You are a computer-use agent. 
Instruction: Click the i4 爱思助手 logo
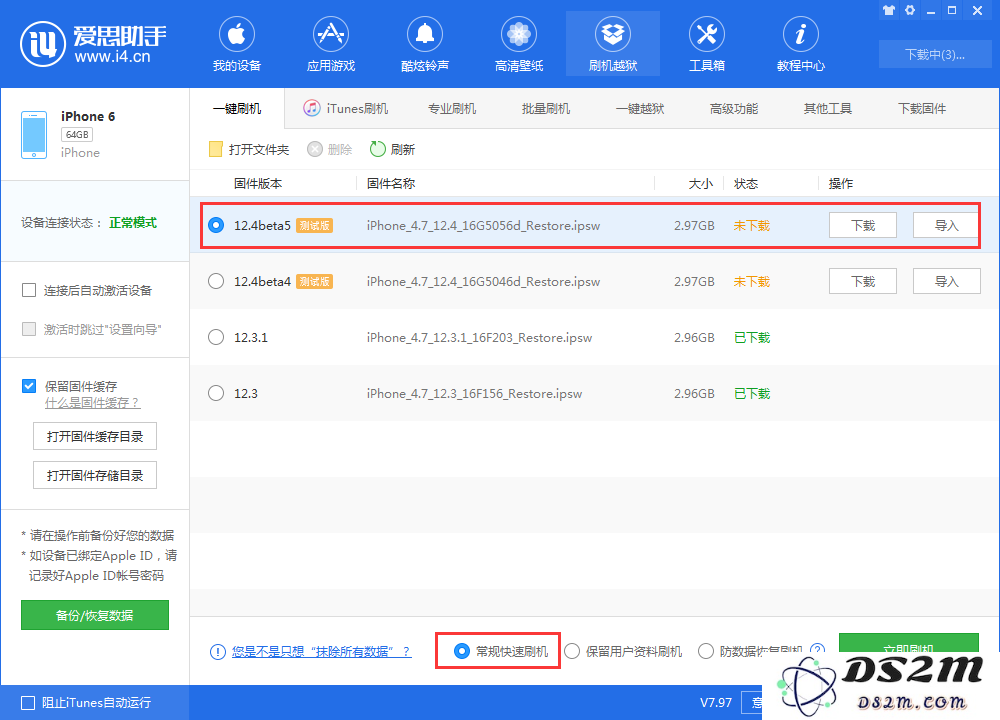click(93, 43)
